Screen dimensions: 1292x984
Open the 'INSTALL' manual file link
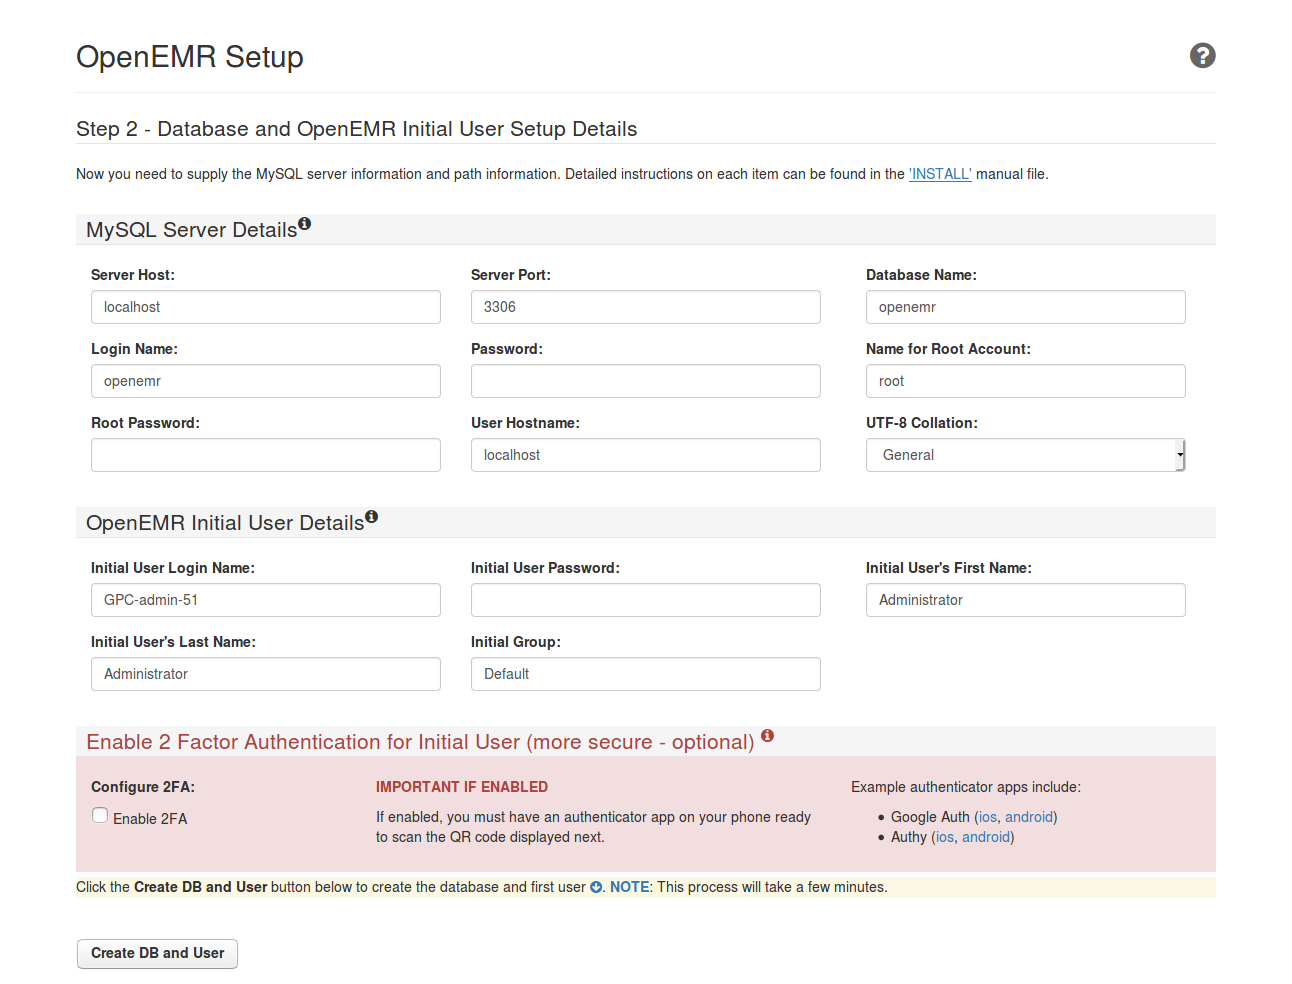click(x=939, y=174)
